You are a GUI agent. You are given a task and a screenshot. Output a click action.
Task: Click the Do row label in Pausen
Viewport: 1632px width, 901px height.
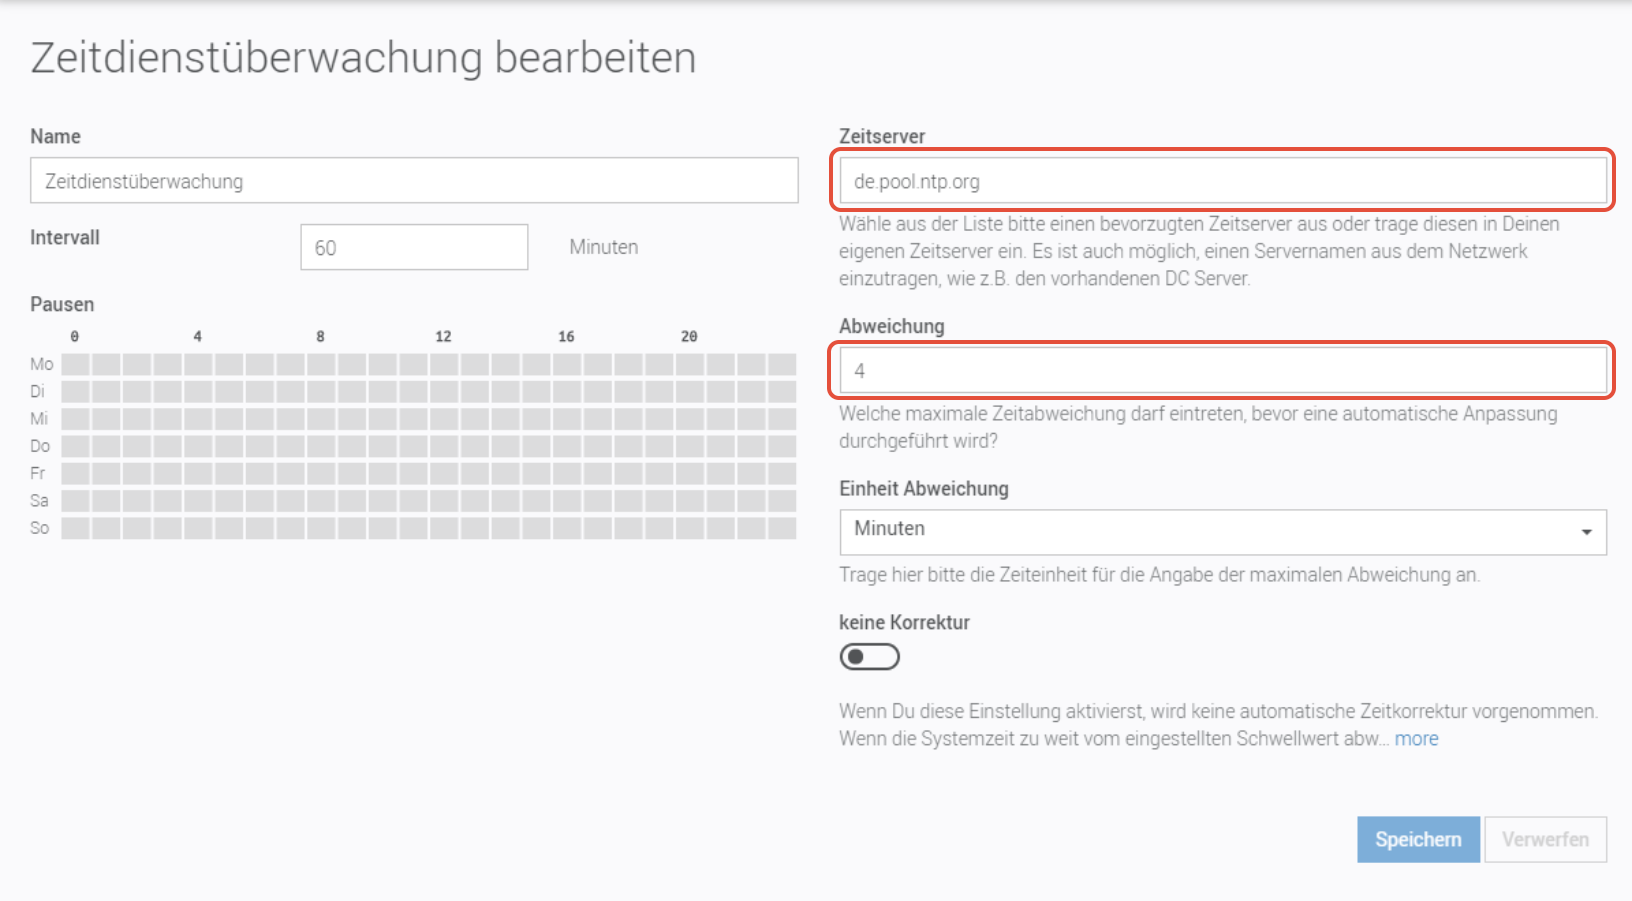(x=40, y=446)
